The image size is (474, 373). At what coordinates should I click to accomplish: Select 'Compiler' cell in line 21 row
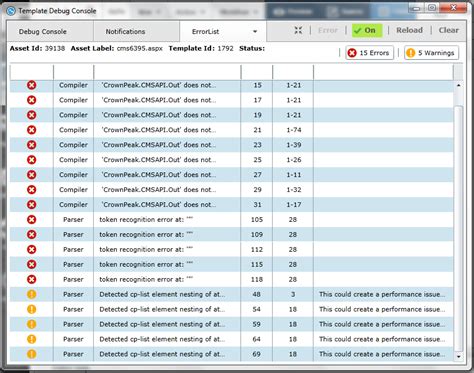(x=73, y=130)
